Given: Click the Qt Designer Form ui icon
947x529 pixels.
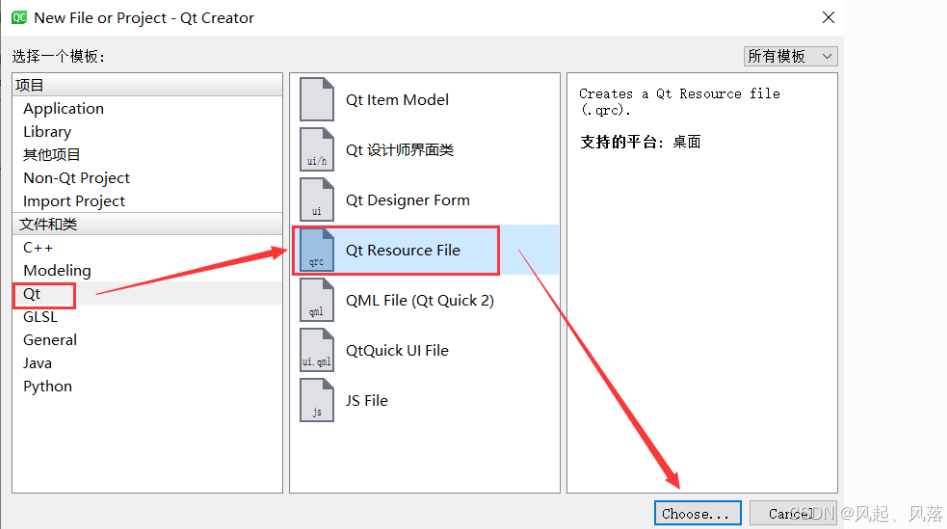Looking at the screenshot, I should point(316,200).
